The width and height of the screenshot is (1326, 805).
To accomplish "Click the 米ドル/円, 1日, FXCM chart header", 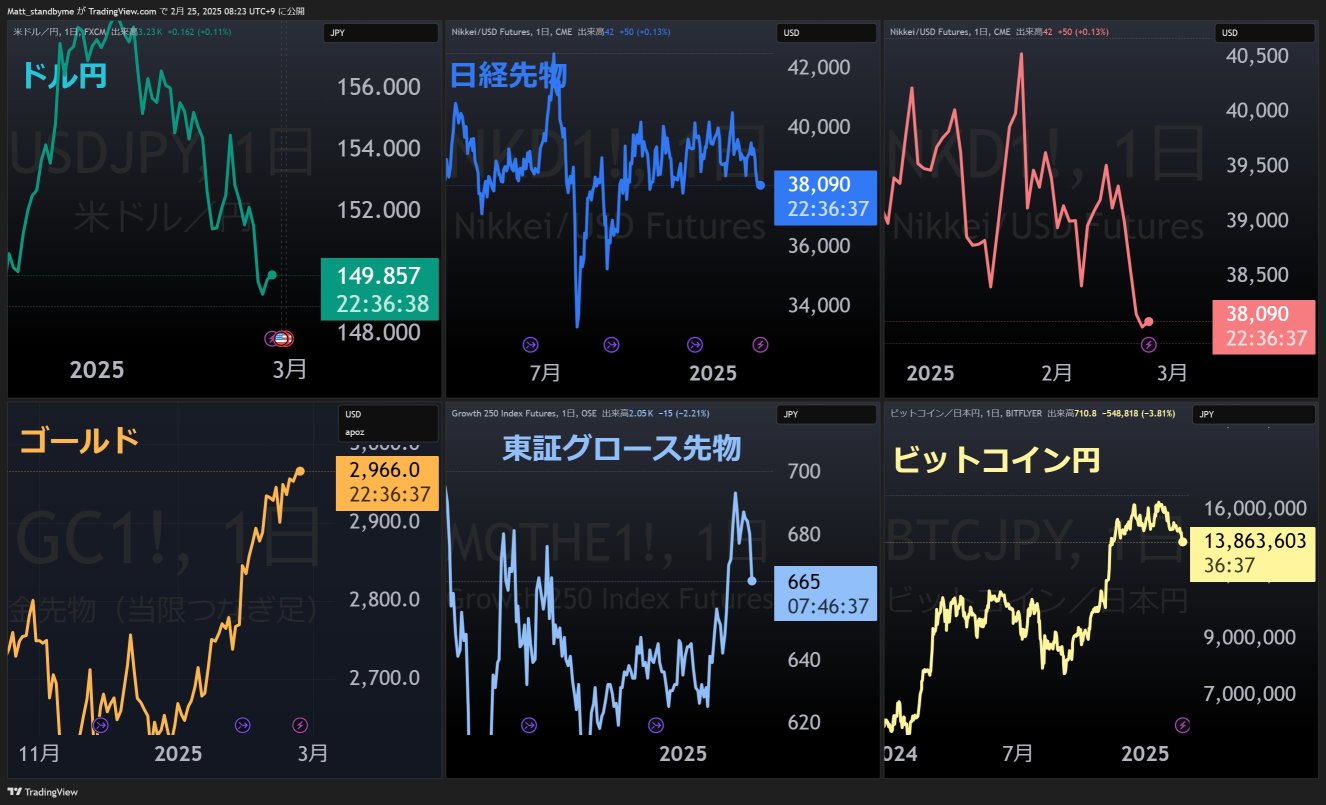I will pos(59,32).
